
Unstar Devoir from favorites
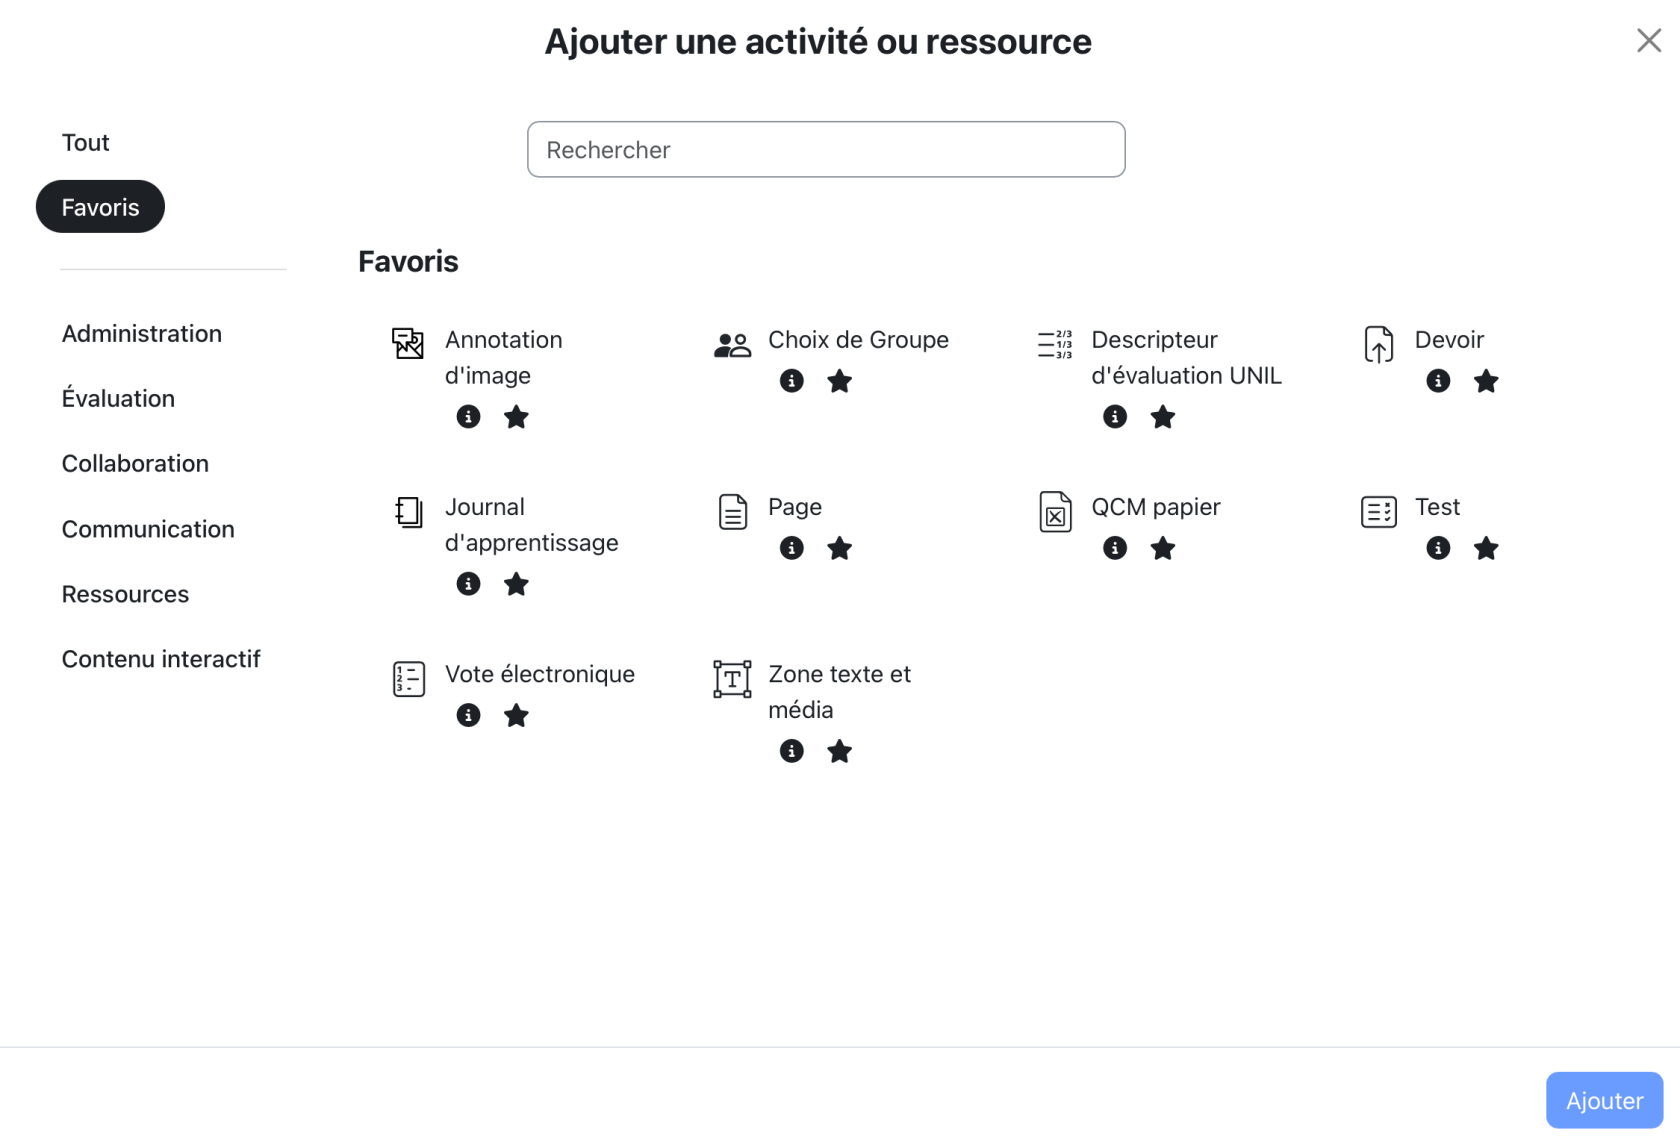pos(1486,381)
